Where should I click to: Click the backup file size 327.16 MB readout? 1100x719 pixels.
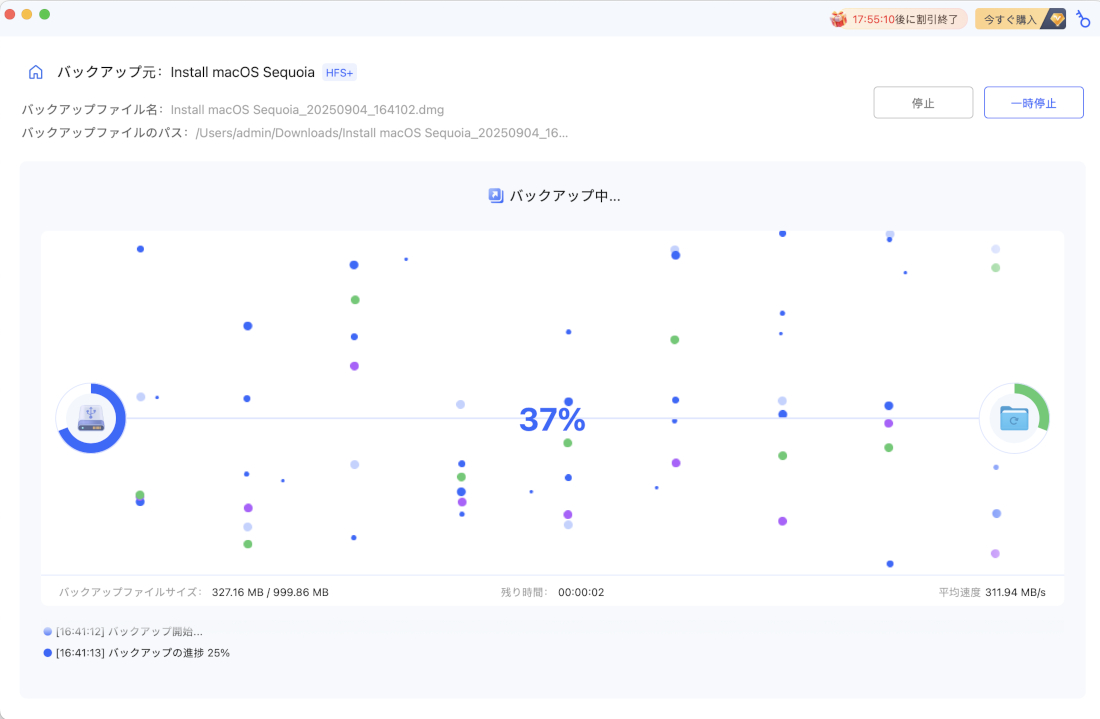268,591
